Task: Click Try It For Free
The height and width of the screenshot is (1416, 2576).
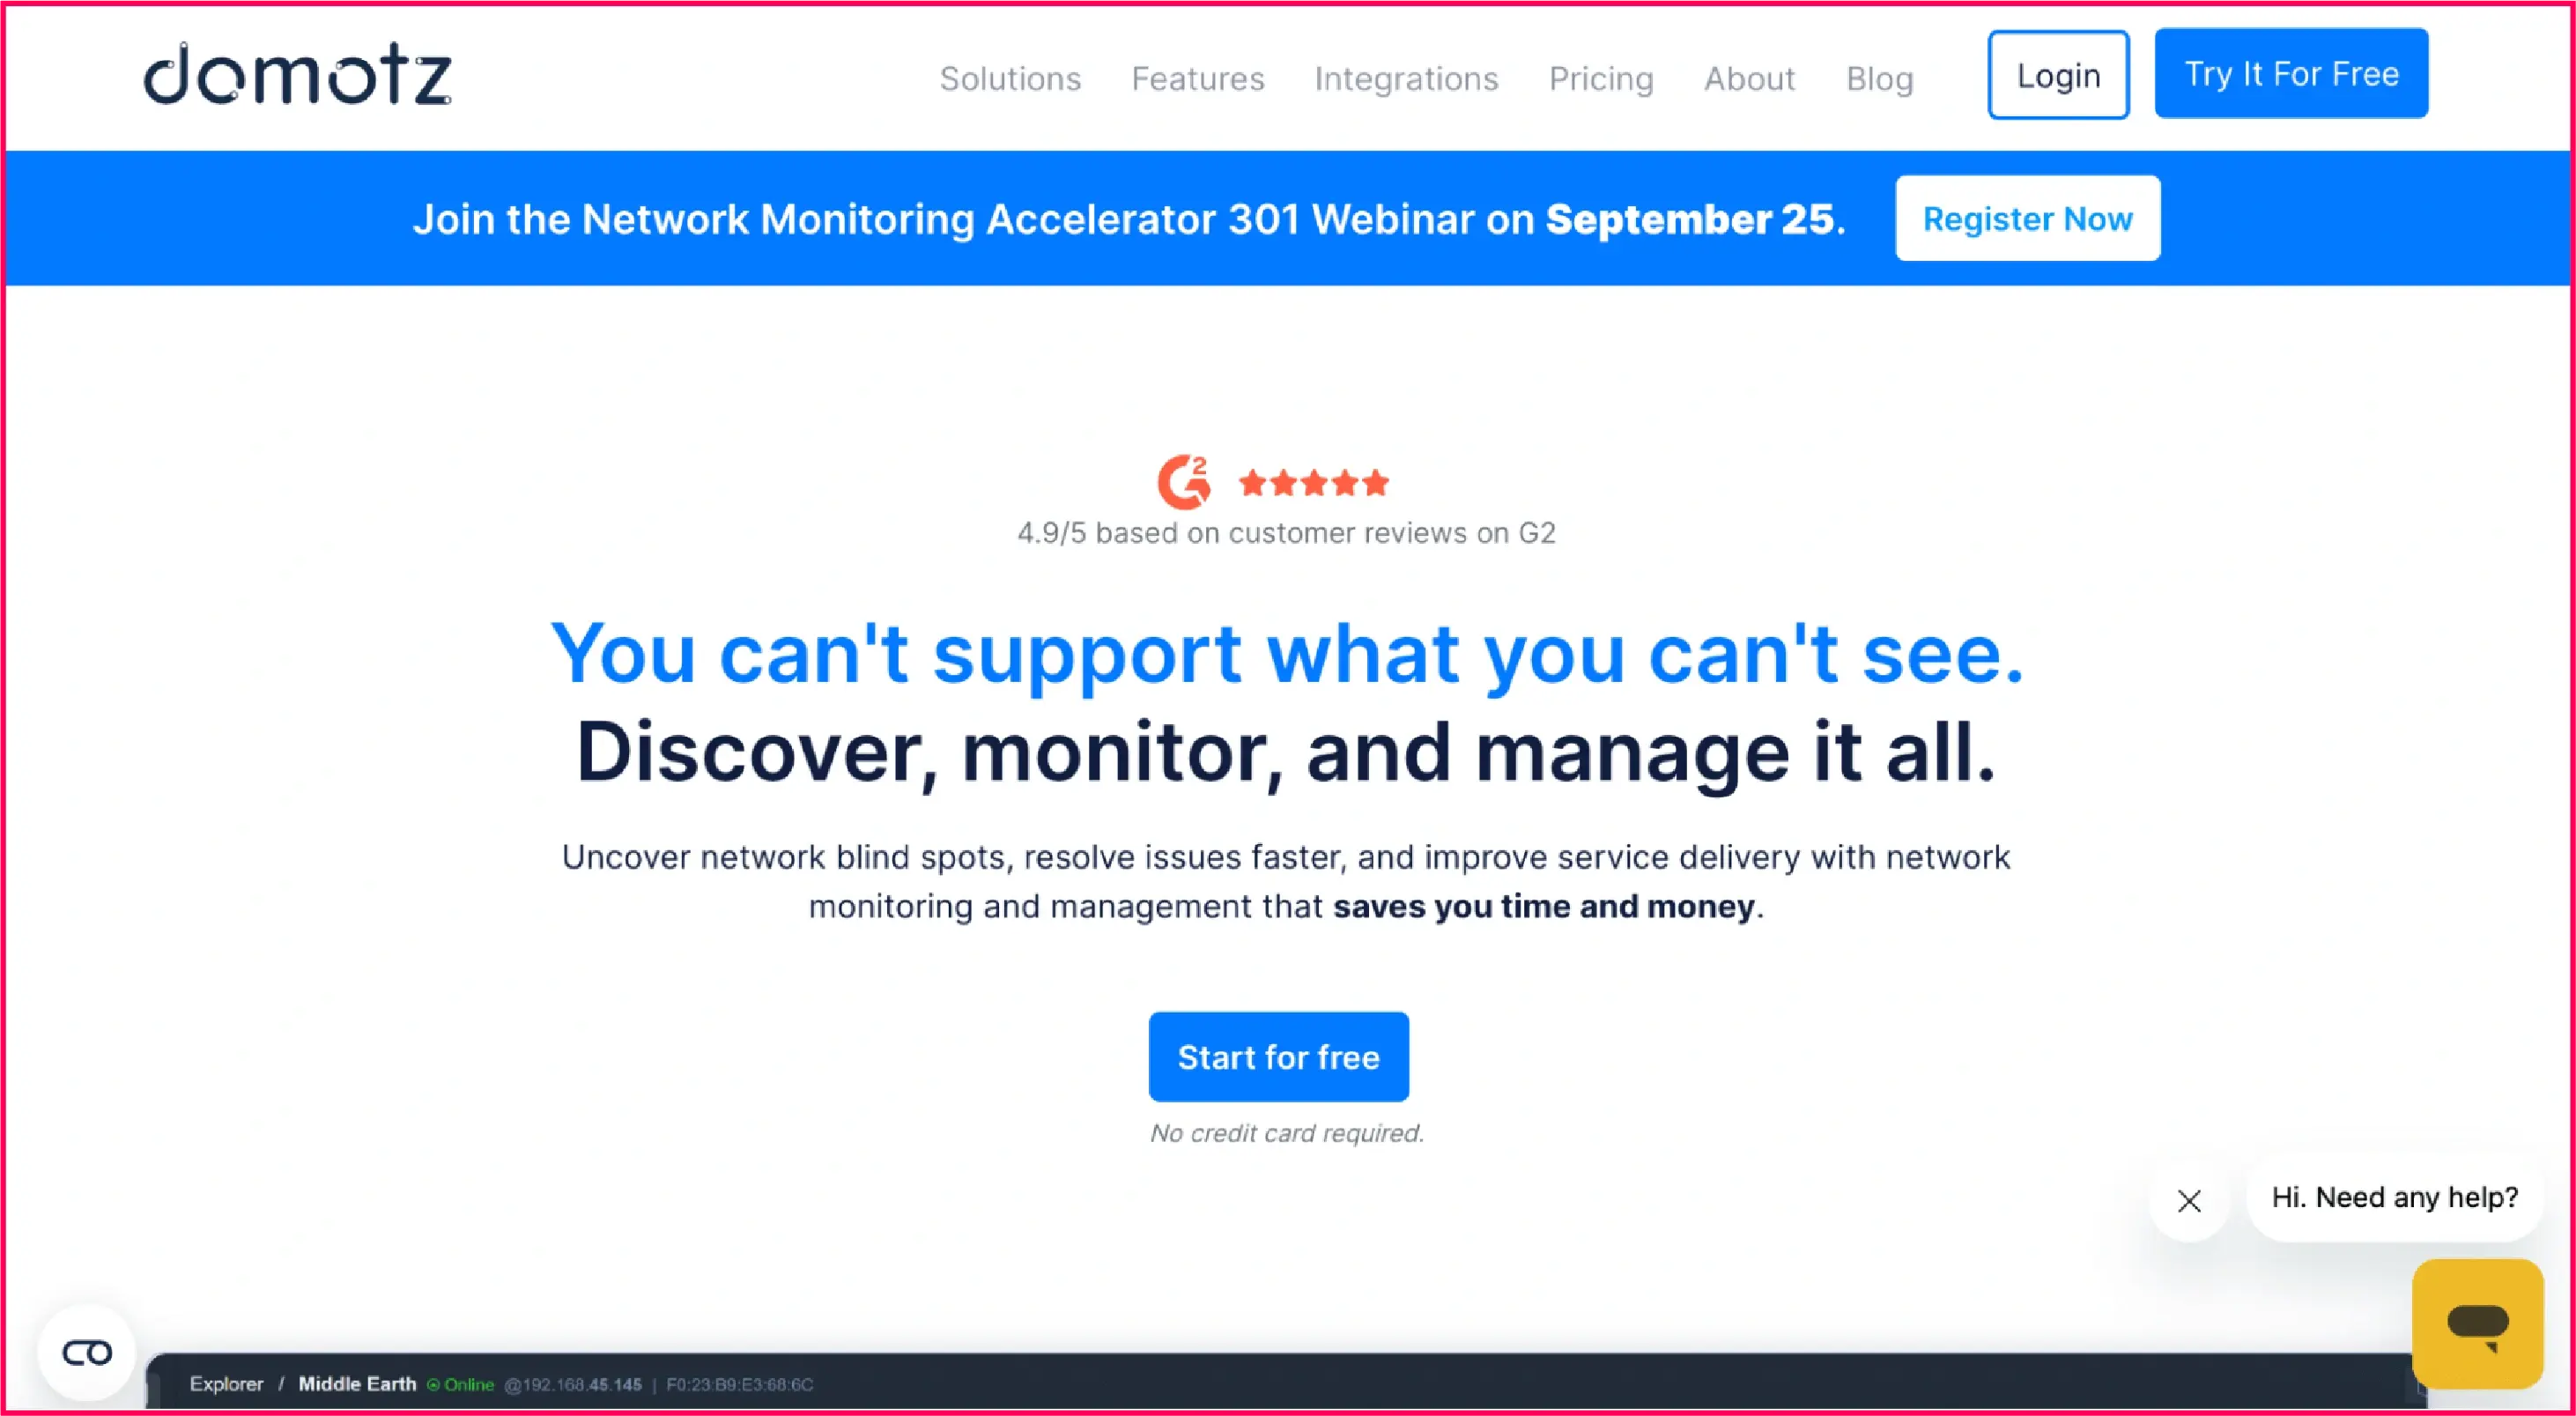Action: click(x=2291, y=73)
